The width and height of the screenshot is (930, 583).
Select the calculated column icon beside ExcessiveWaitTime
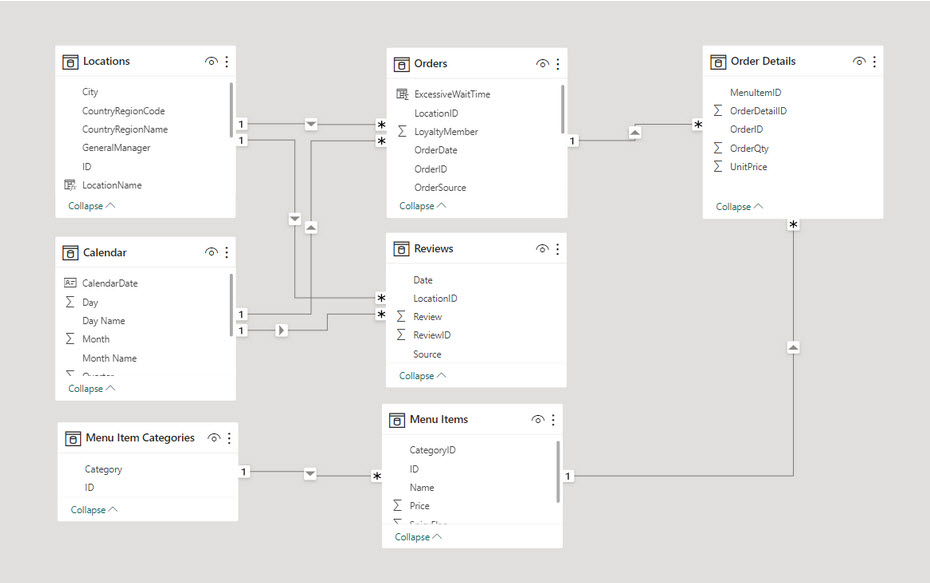coord(402,94)
